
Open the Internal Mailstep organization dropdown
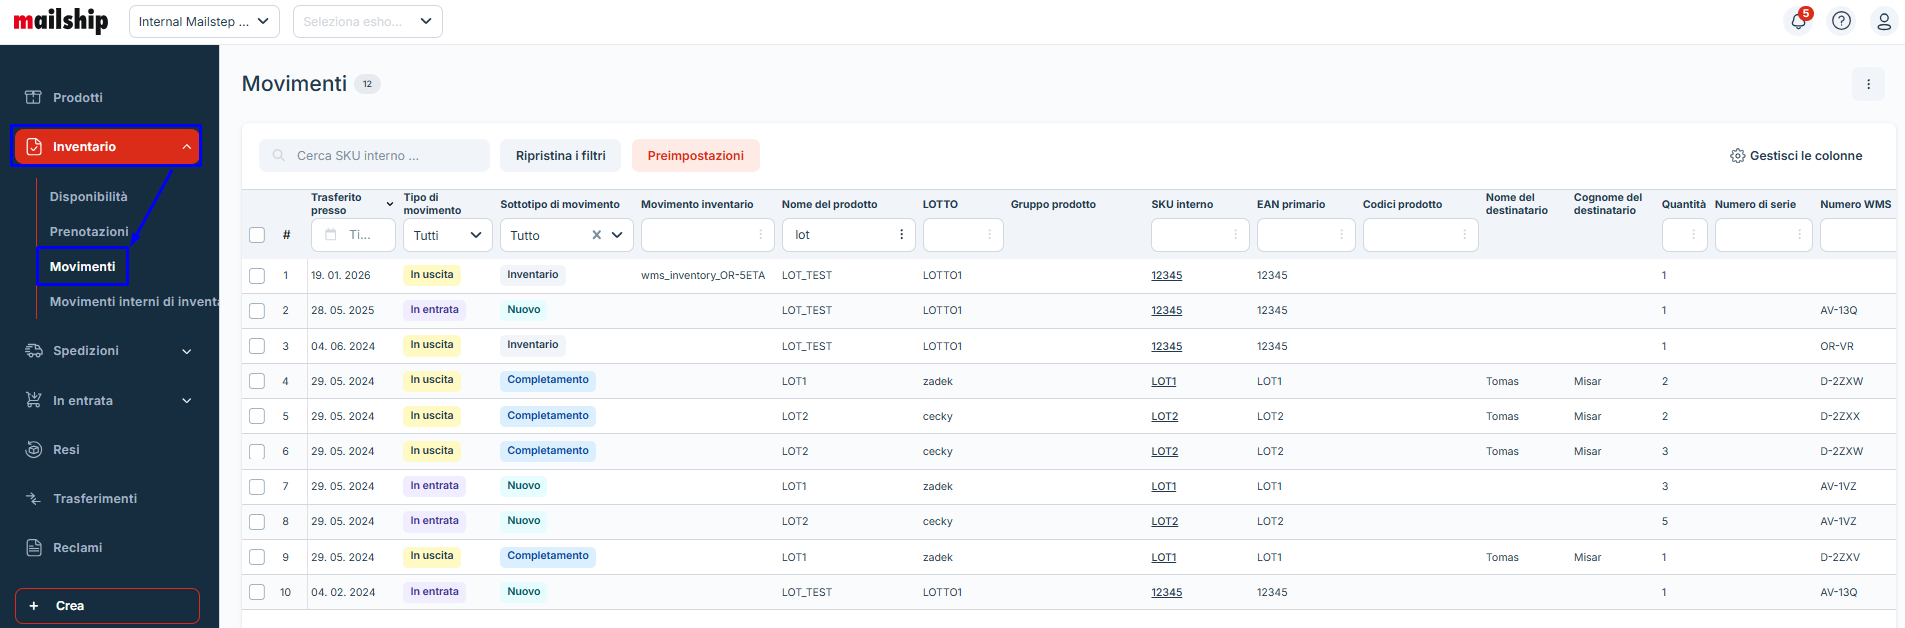(204, 21)
